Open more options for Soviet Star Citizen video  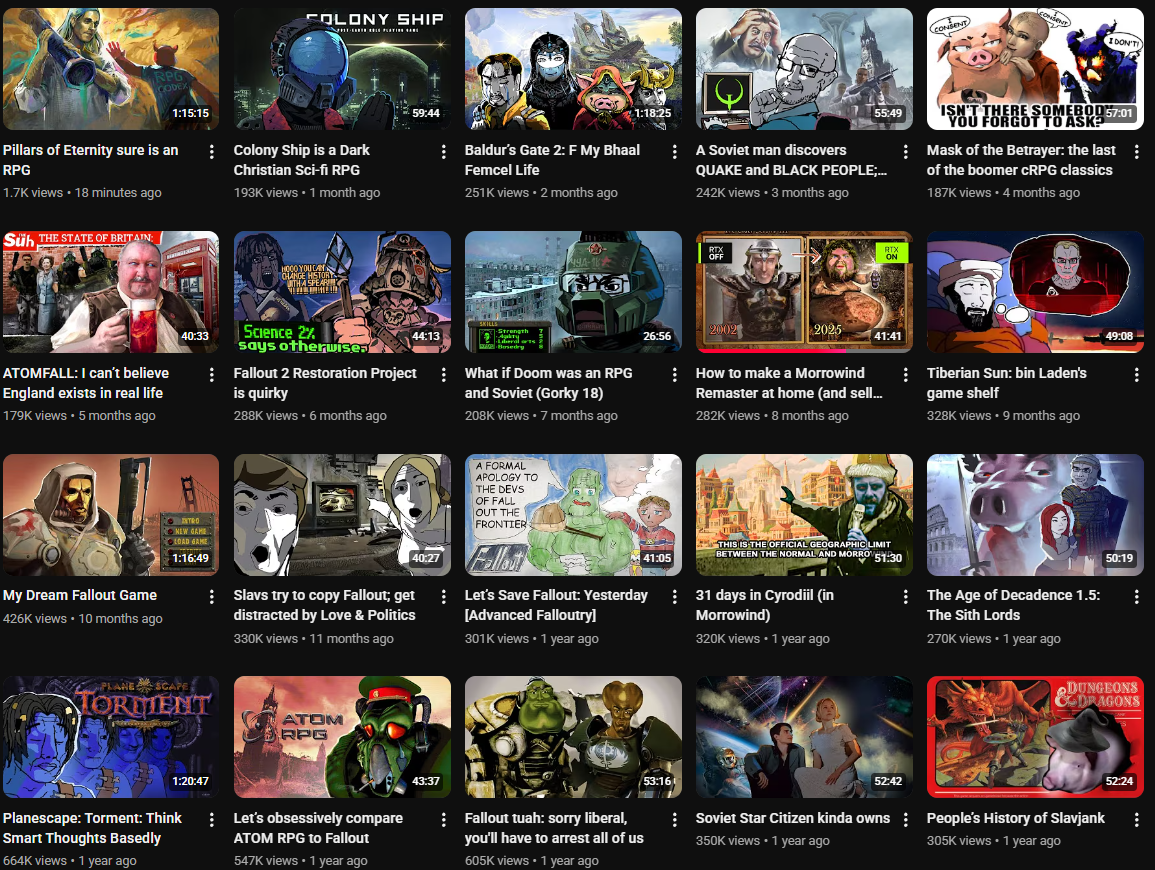(905, 819)
